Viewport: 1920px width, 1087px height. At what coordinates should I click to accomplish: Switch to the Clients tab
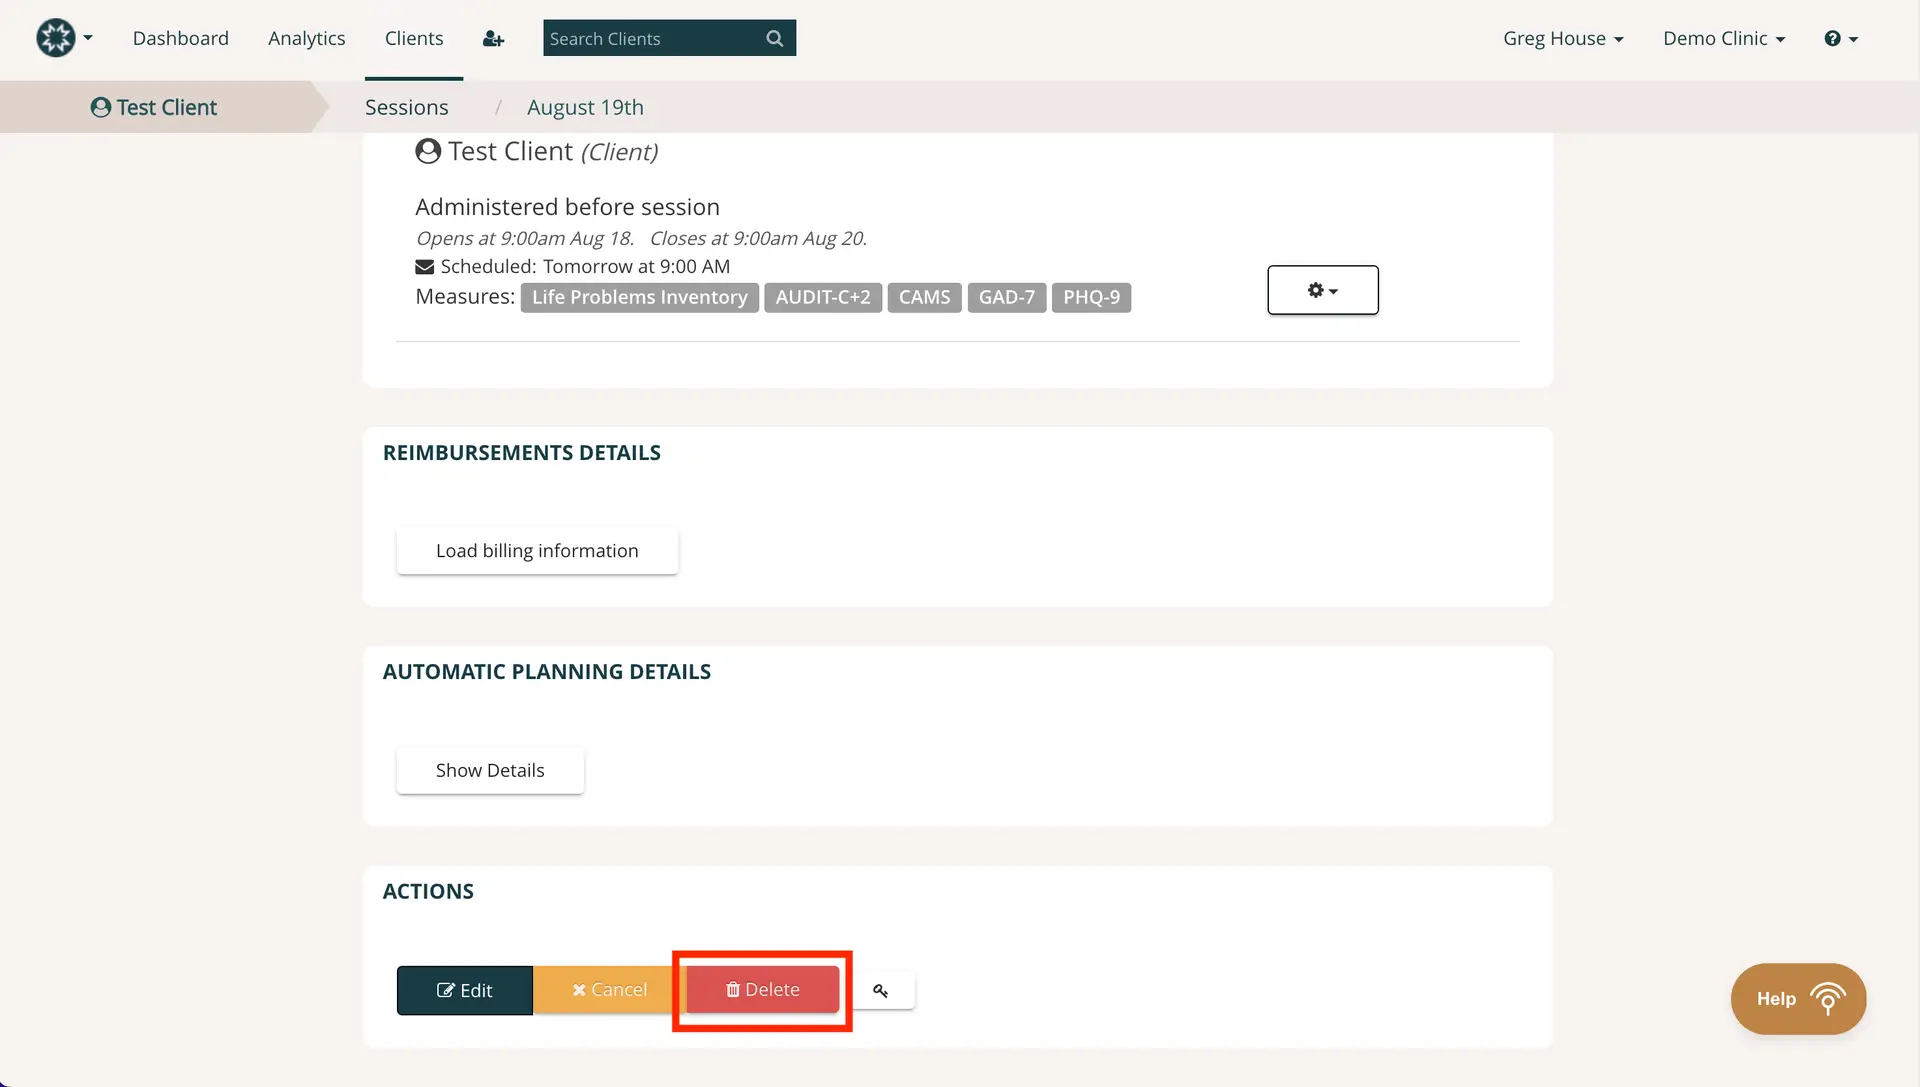[413, 38]
